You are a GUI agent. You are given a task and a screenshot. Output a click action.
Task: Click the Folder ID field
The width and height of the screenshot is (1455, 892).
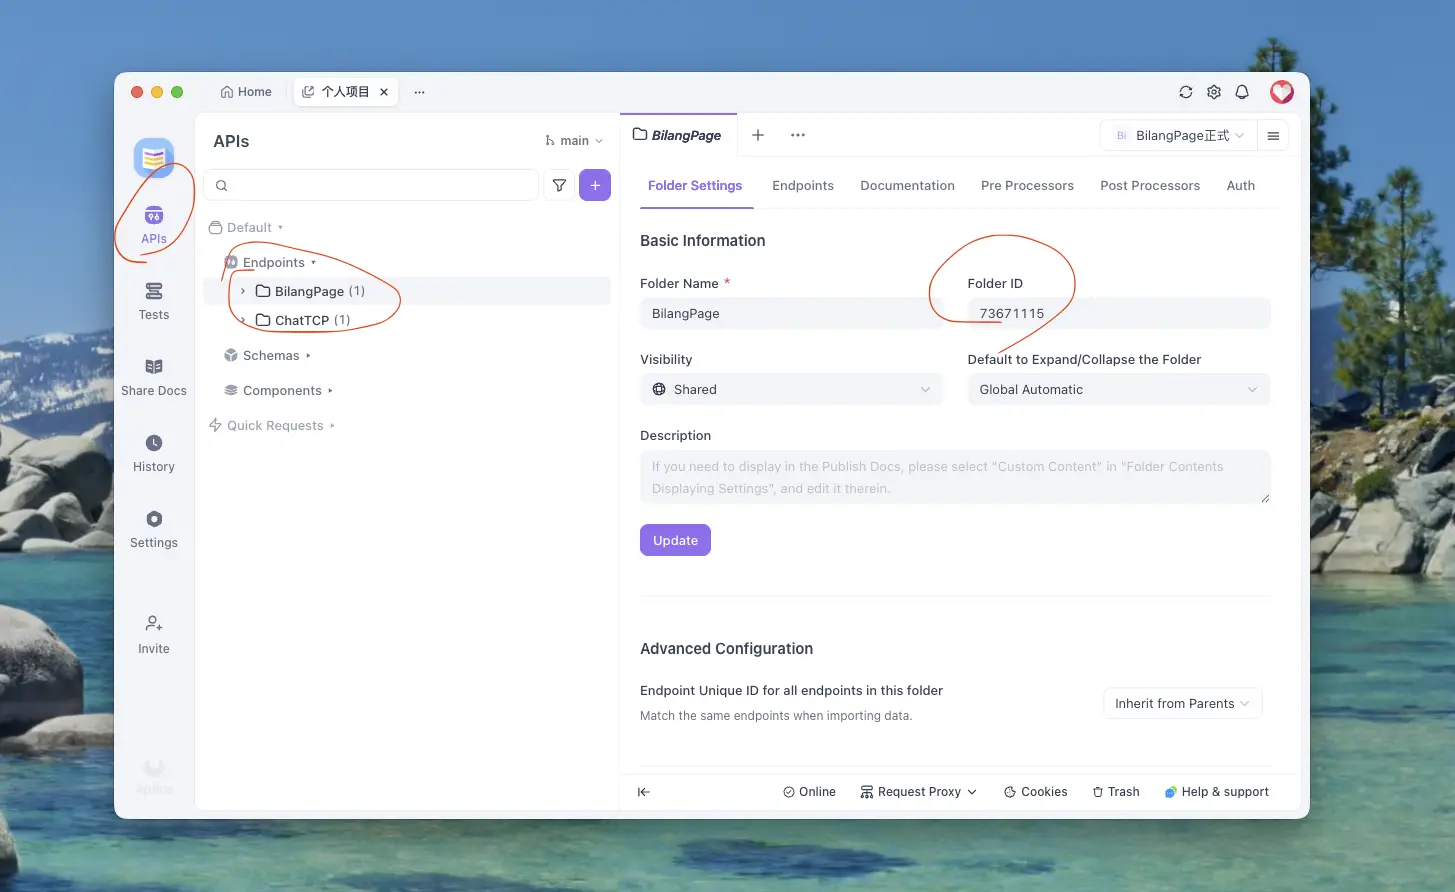(1119, 314)
